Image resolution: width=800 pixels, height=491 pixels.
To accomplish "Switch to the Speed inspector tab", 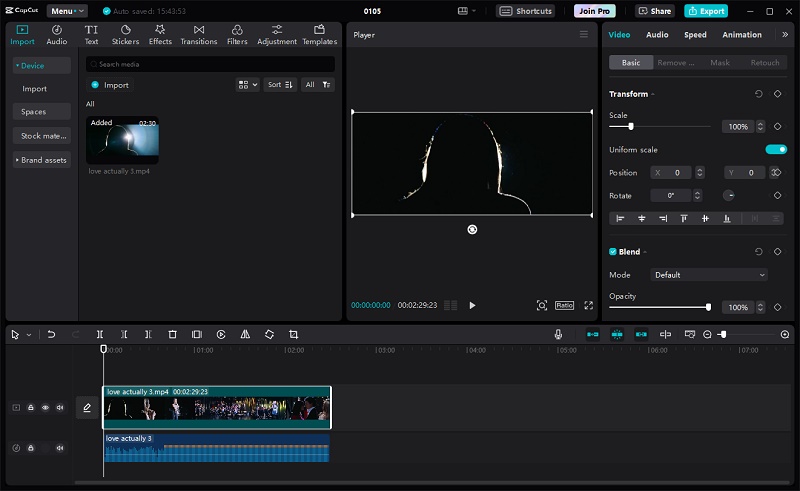I will coord(695,35).
